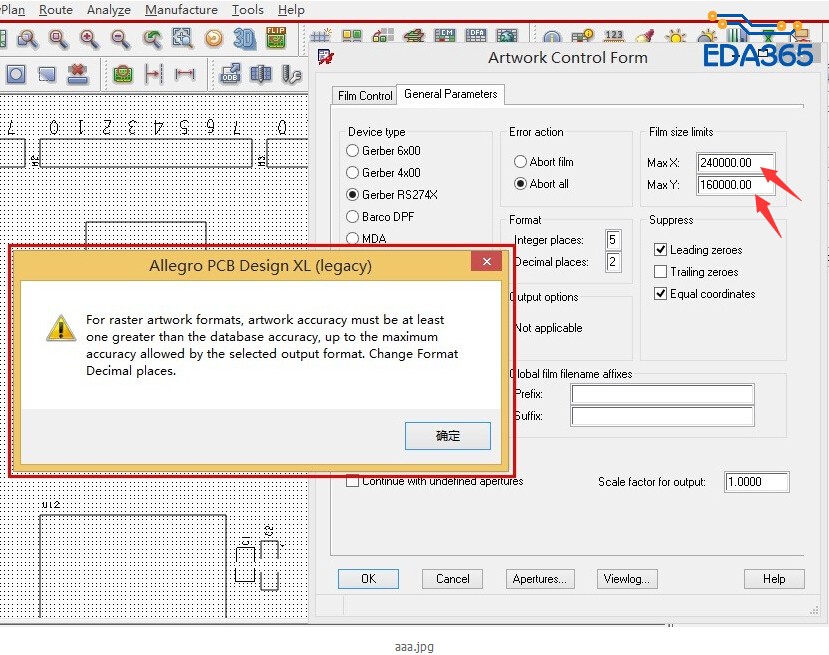The width and height of the screenshot is (829, 655).
Task: Click the blue Show Element info icon
Action: tap(551, 37)
